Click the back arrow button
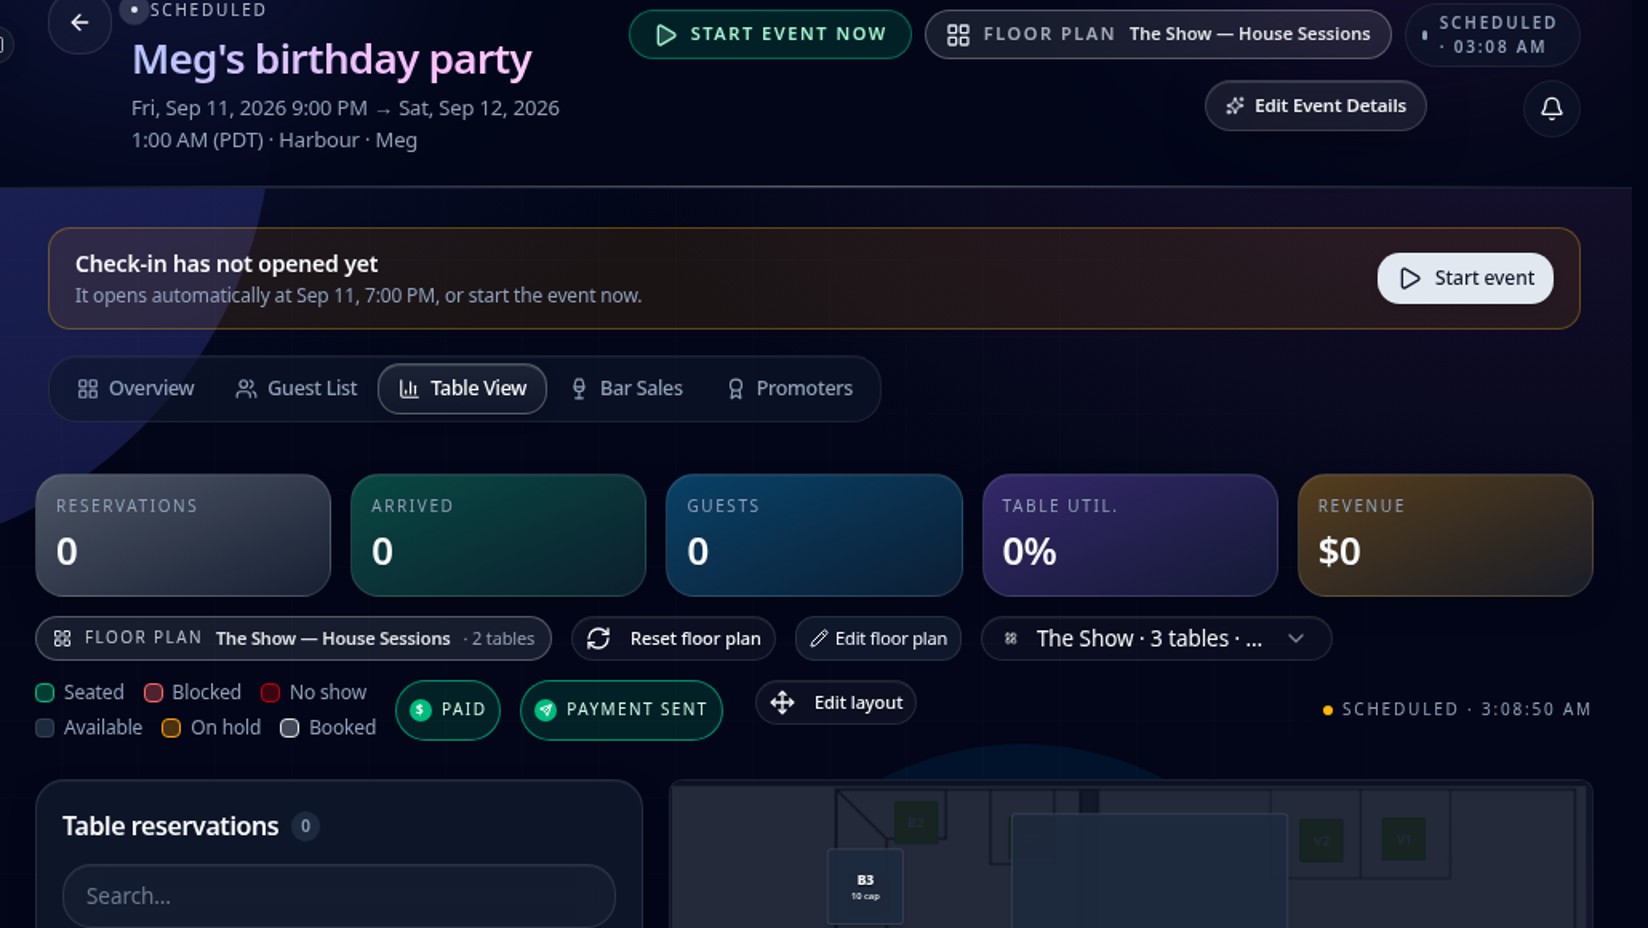Viewport: 1648px width, 928px height. pos(80,22)
